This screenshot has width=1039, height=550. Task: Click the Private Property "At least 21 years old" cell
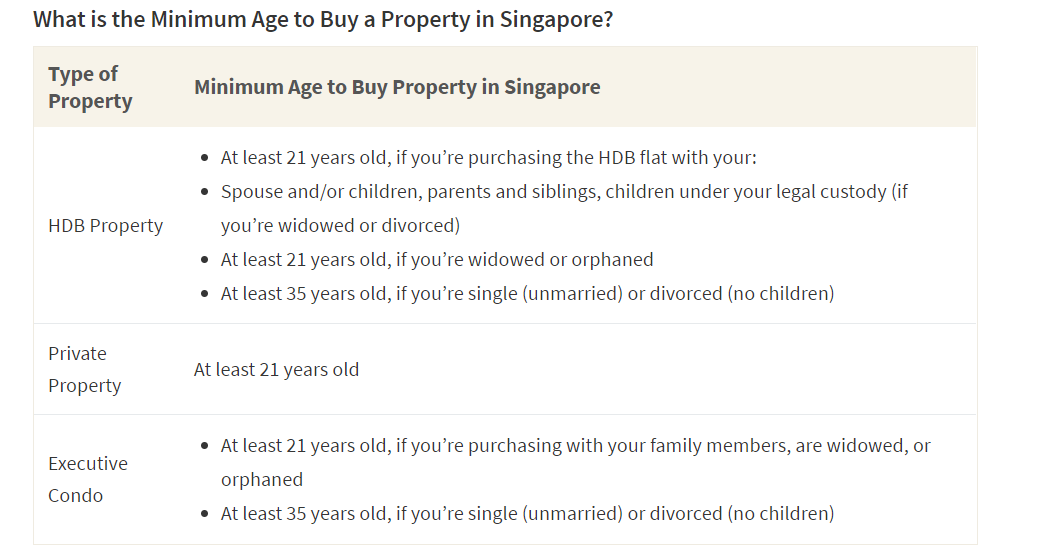click(x=276, y=369)
